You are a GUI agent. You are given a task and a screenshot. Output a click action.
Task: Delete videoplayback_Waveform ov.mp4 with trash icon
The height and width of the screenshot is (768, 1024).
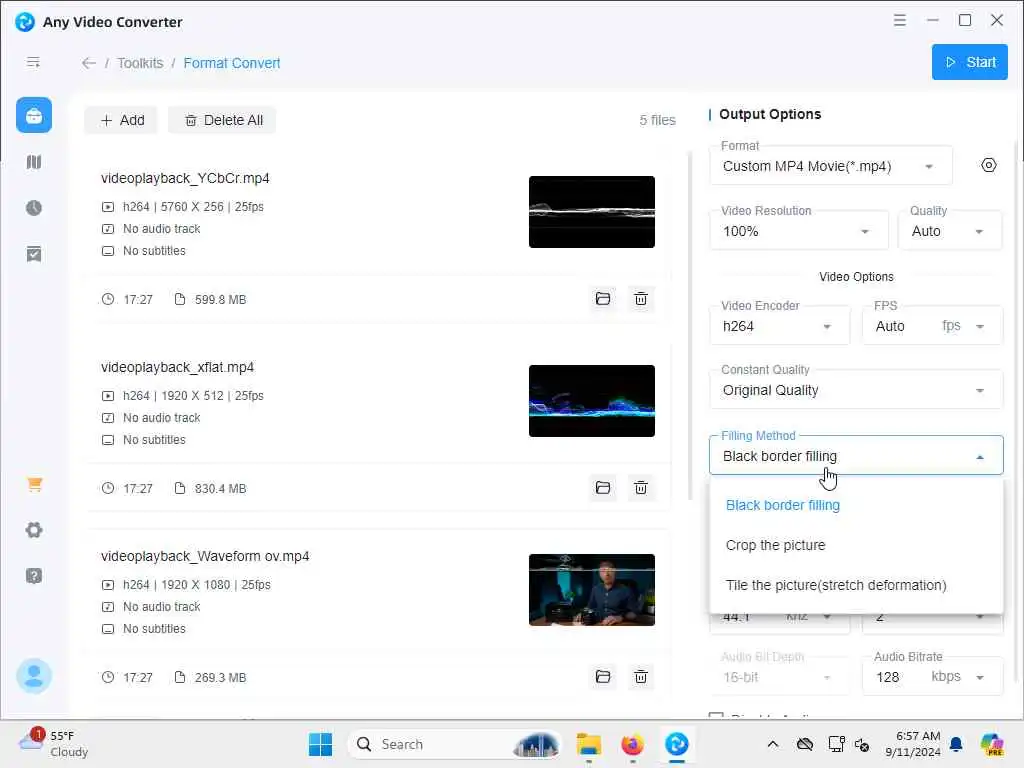[x=641, y=677]
